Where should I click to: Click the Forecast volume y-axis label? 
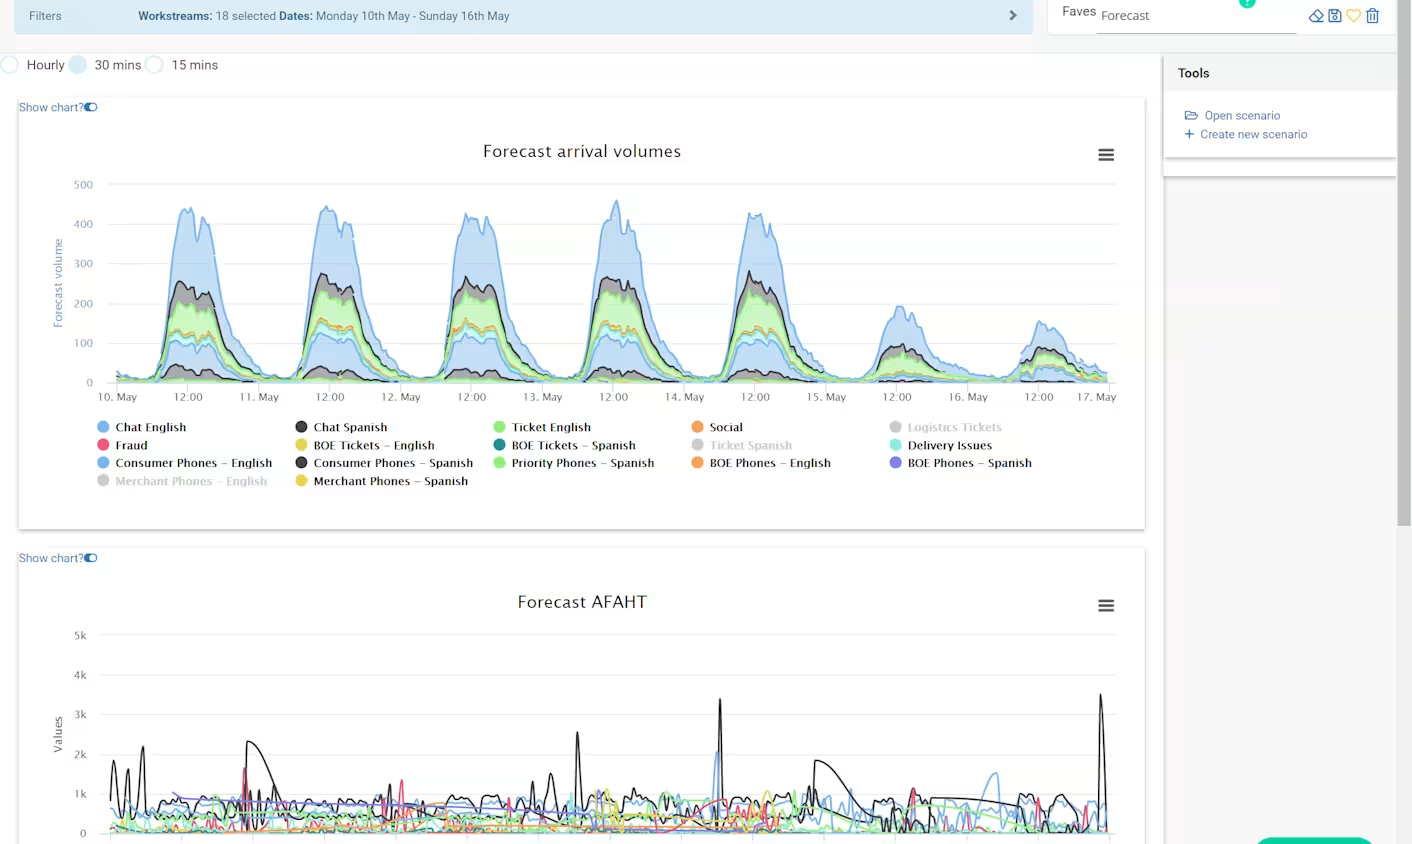tap(58, 283)
